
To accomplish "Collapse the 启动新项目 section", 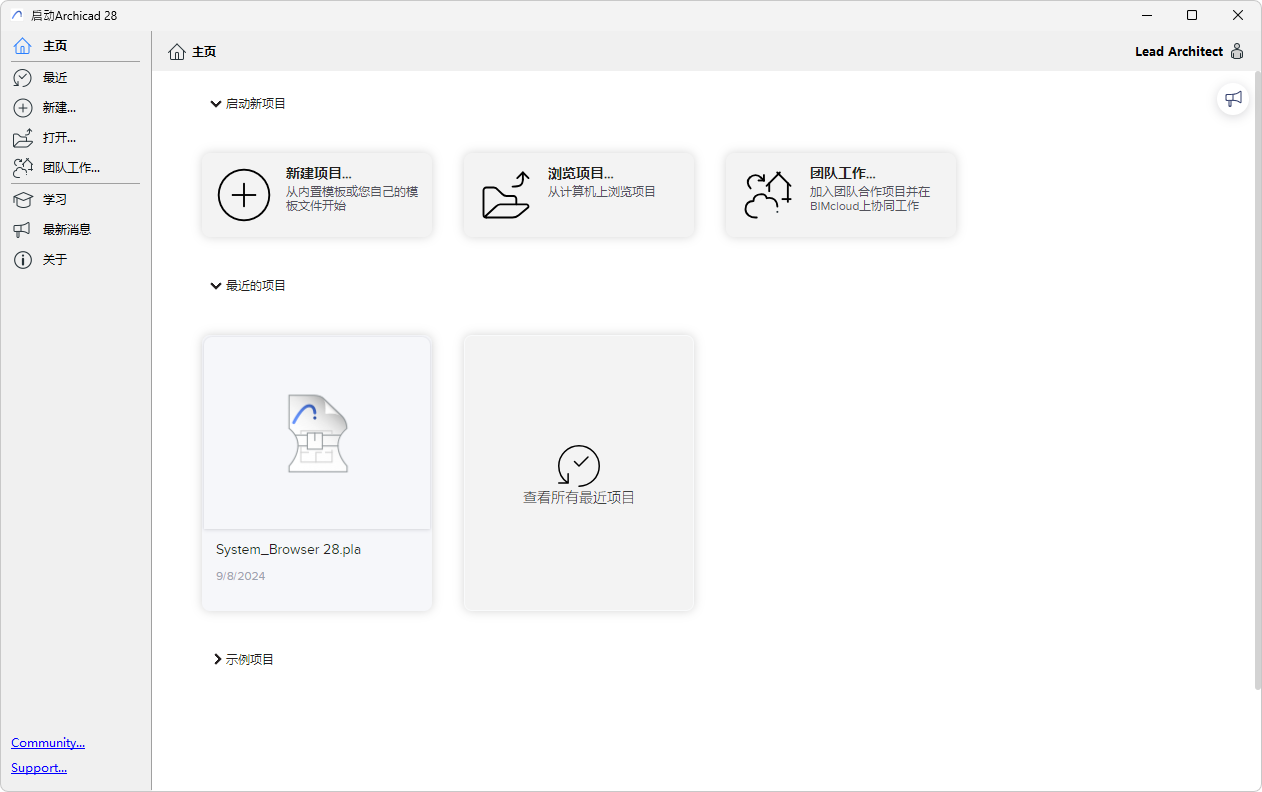I will 216,104.
